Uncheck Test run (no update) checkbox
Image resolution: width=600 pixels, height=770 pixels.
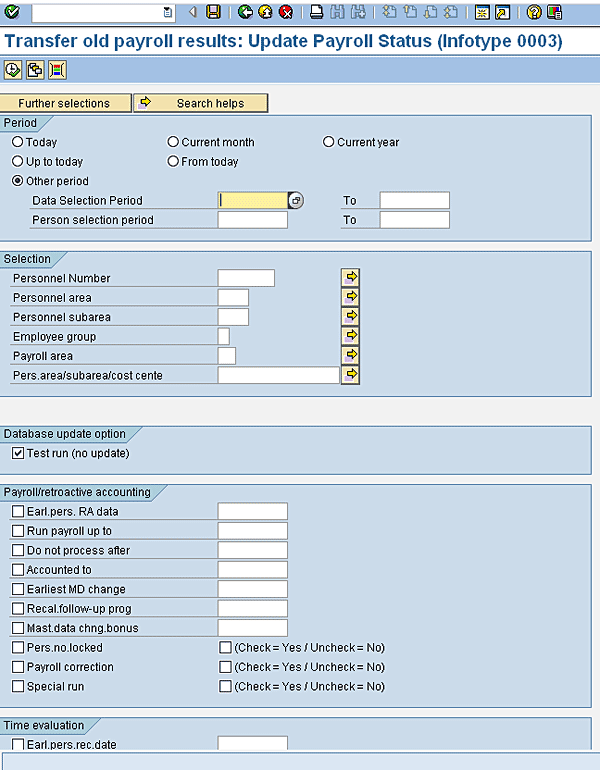coord(18,453)
